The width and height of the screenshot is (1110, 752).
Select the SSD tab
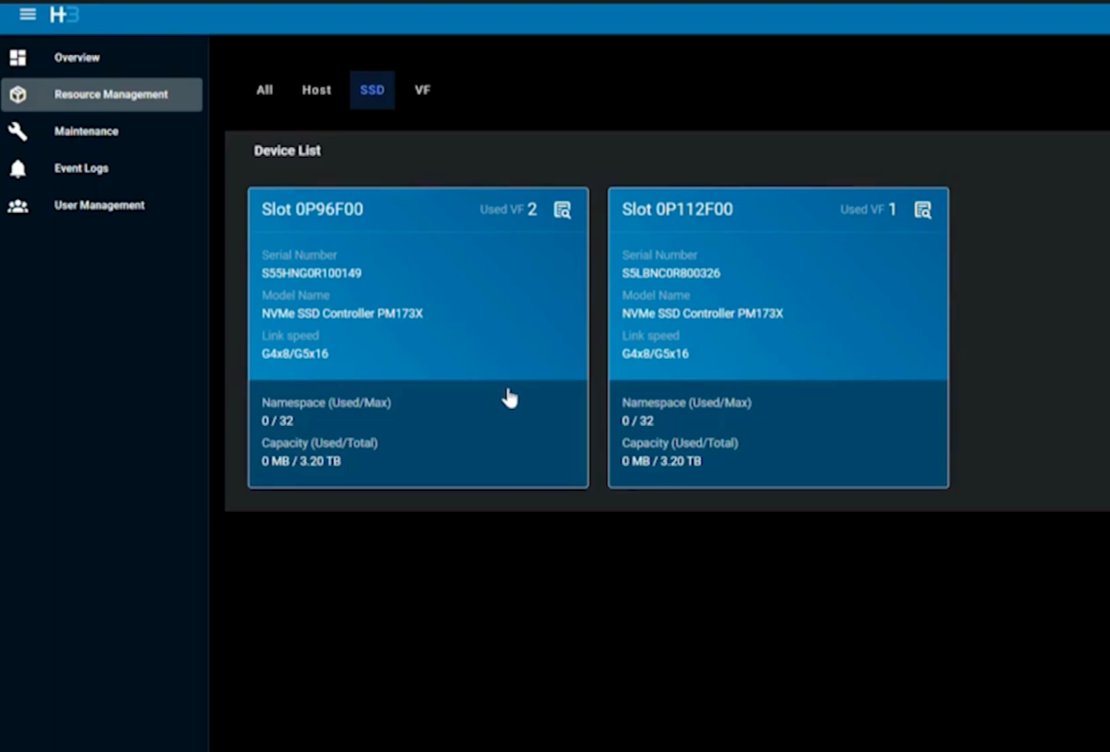(x=372, y=90)
